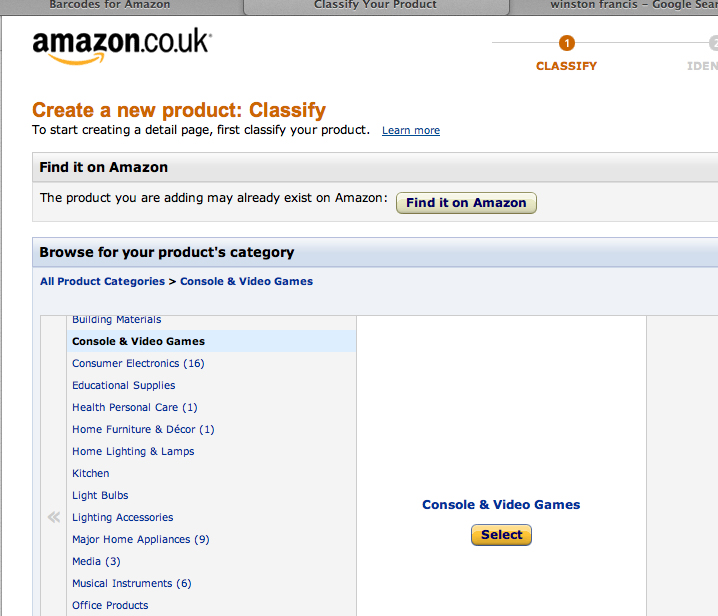This screenshot has width=718, height=616.
Task: Open Health Personal Care (1) category
Action: [135, 407]
